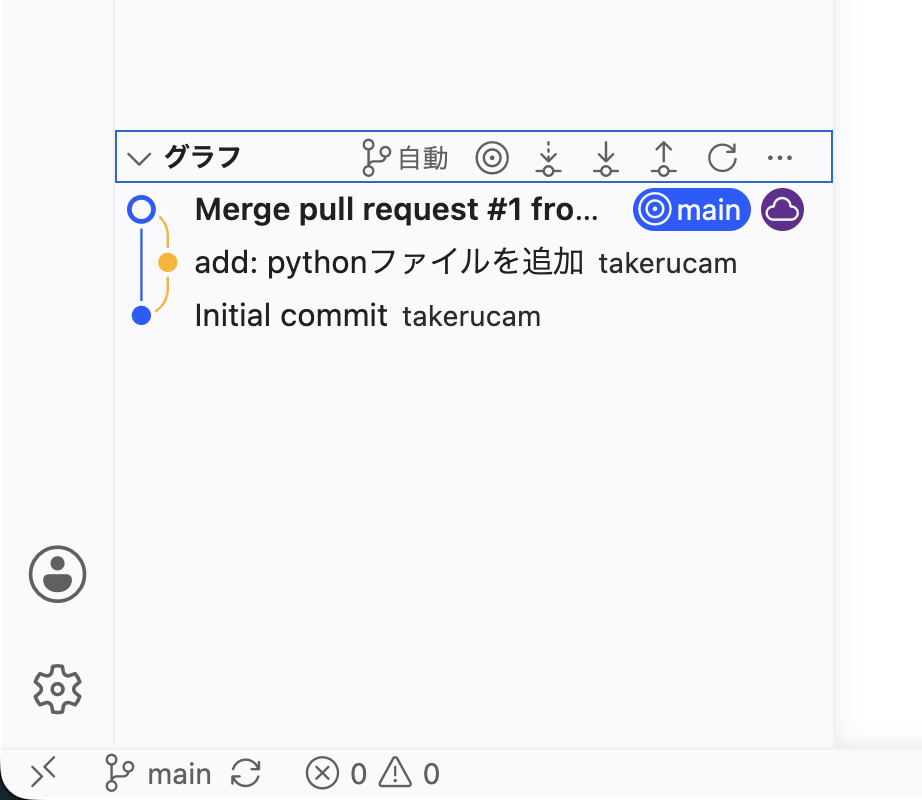This screenshot has height=800, width=922.
Task: Click the purple cloud remote badge
Action: (x=782, y=209)
